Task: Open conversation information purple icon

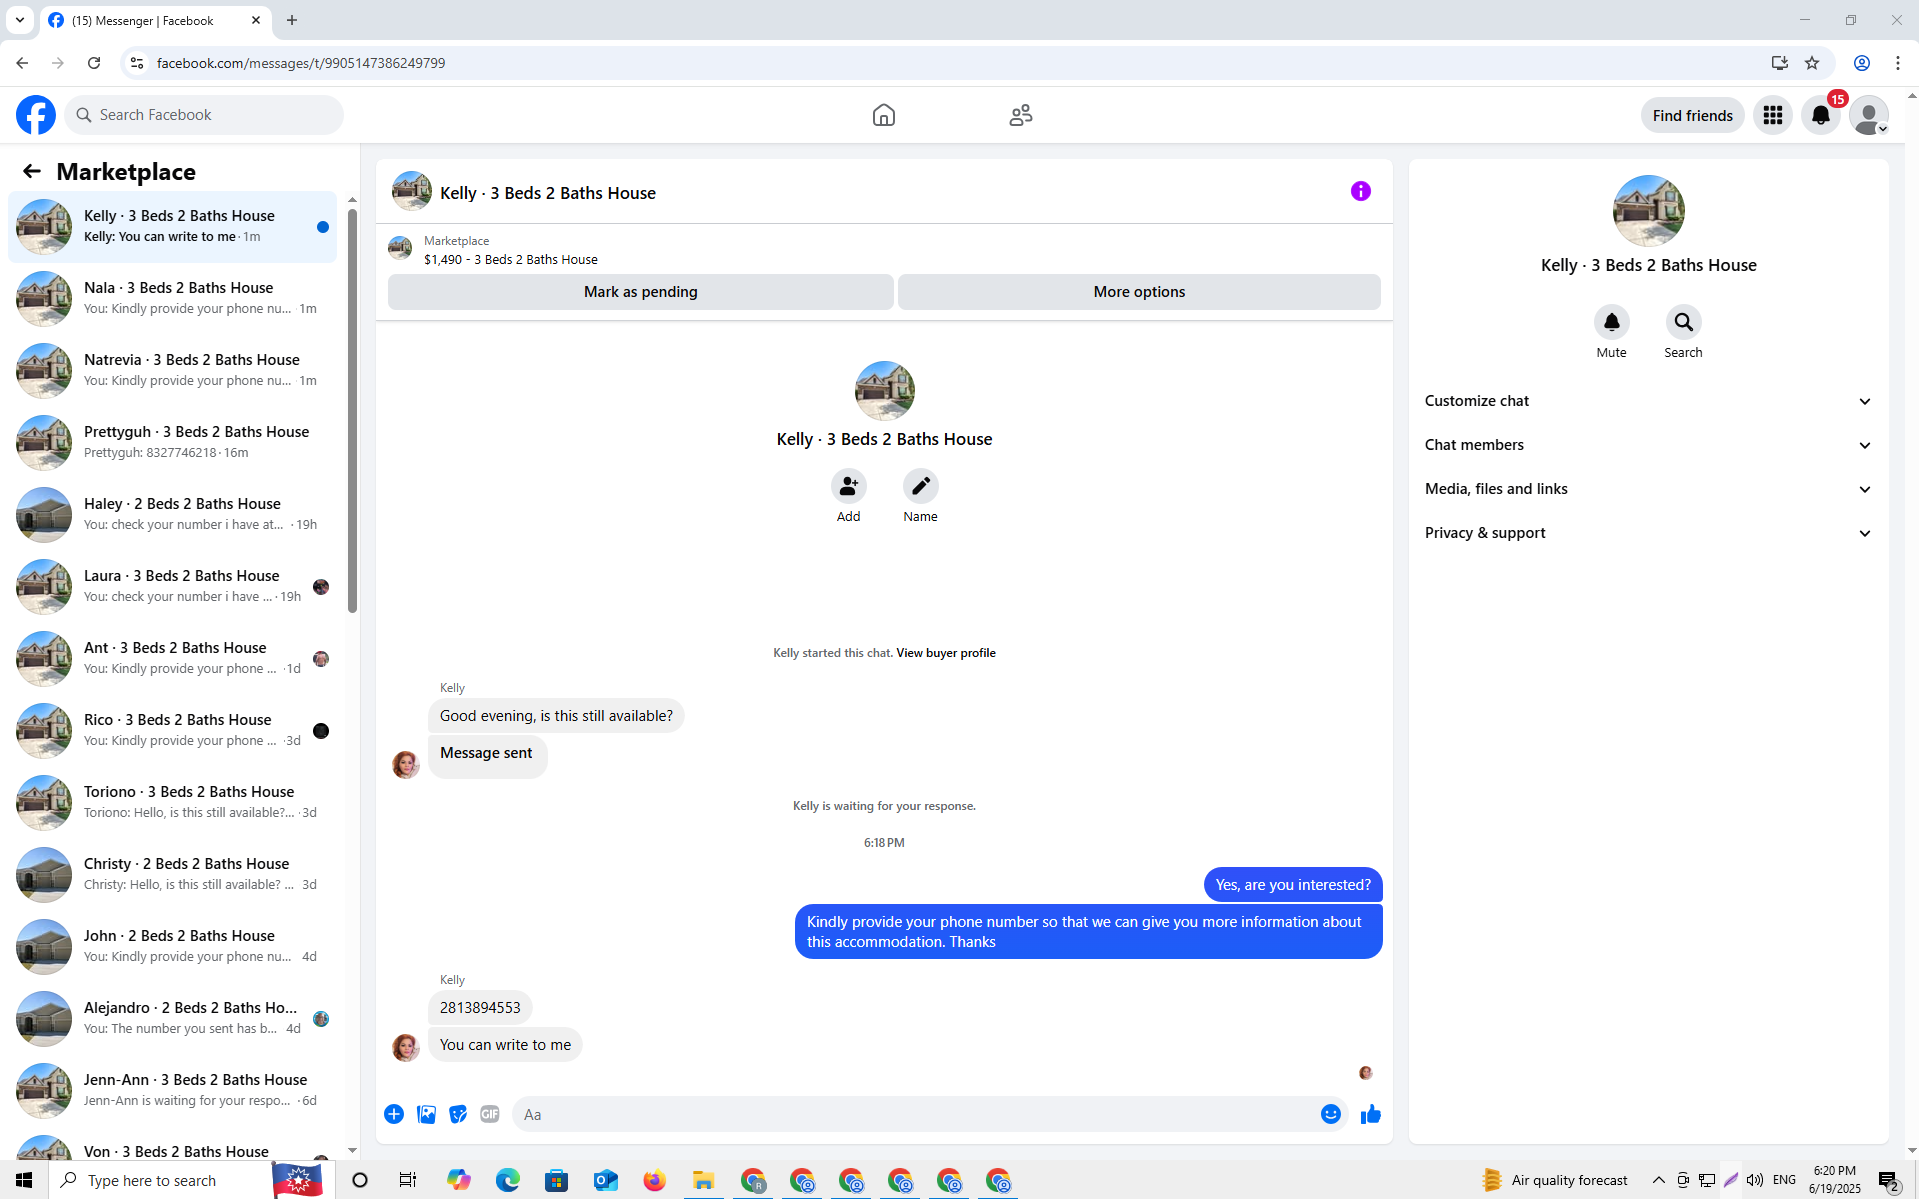Action: pos(1360,191)
